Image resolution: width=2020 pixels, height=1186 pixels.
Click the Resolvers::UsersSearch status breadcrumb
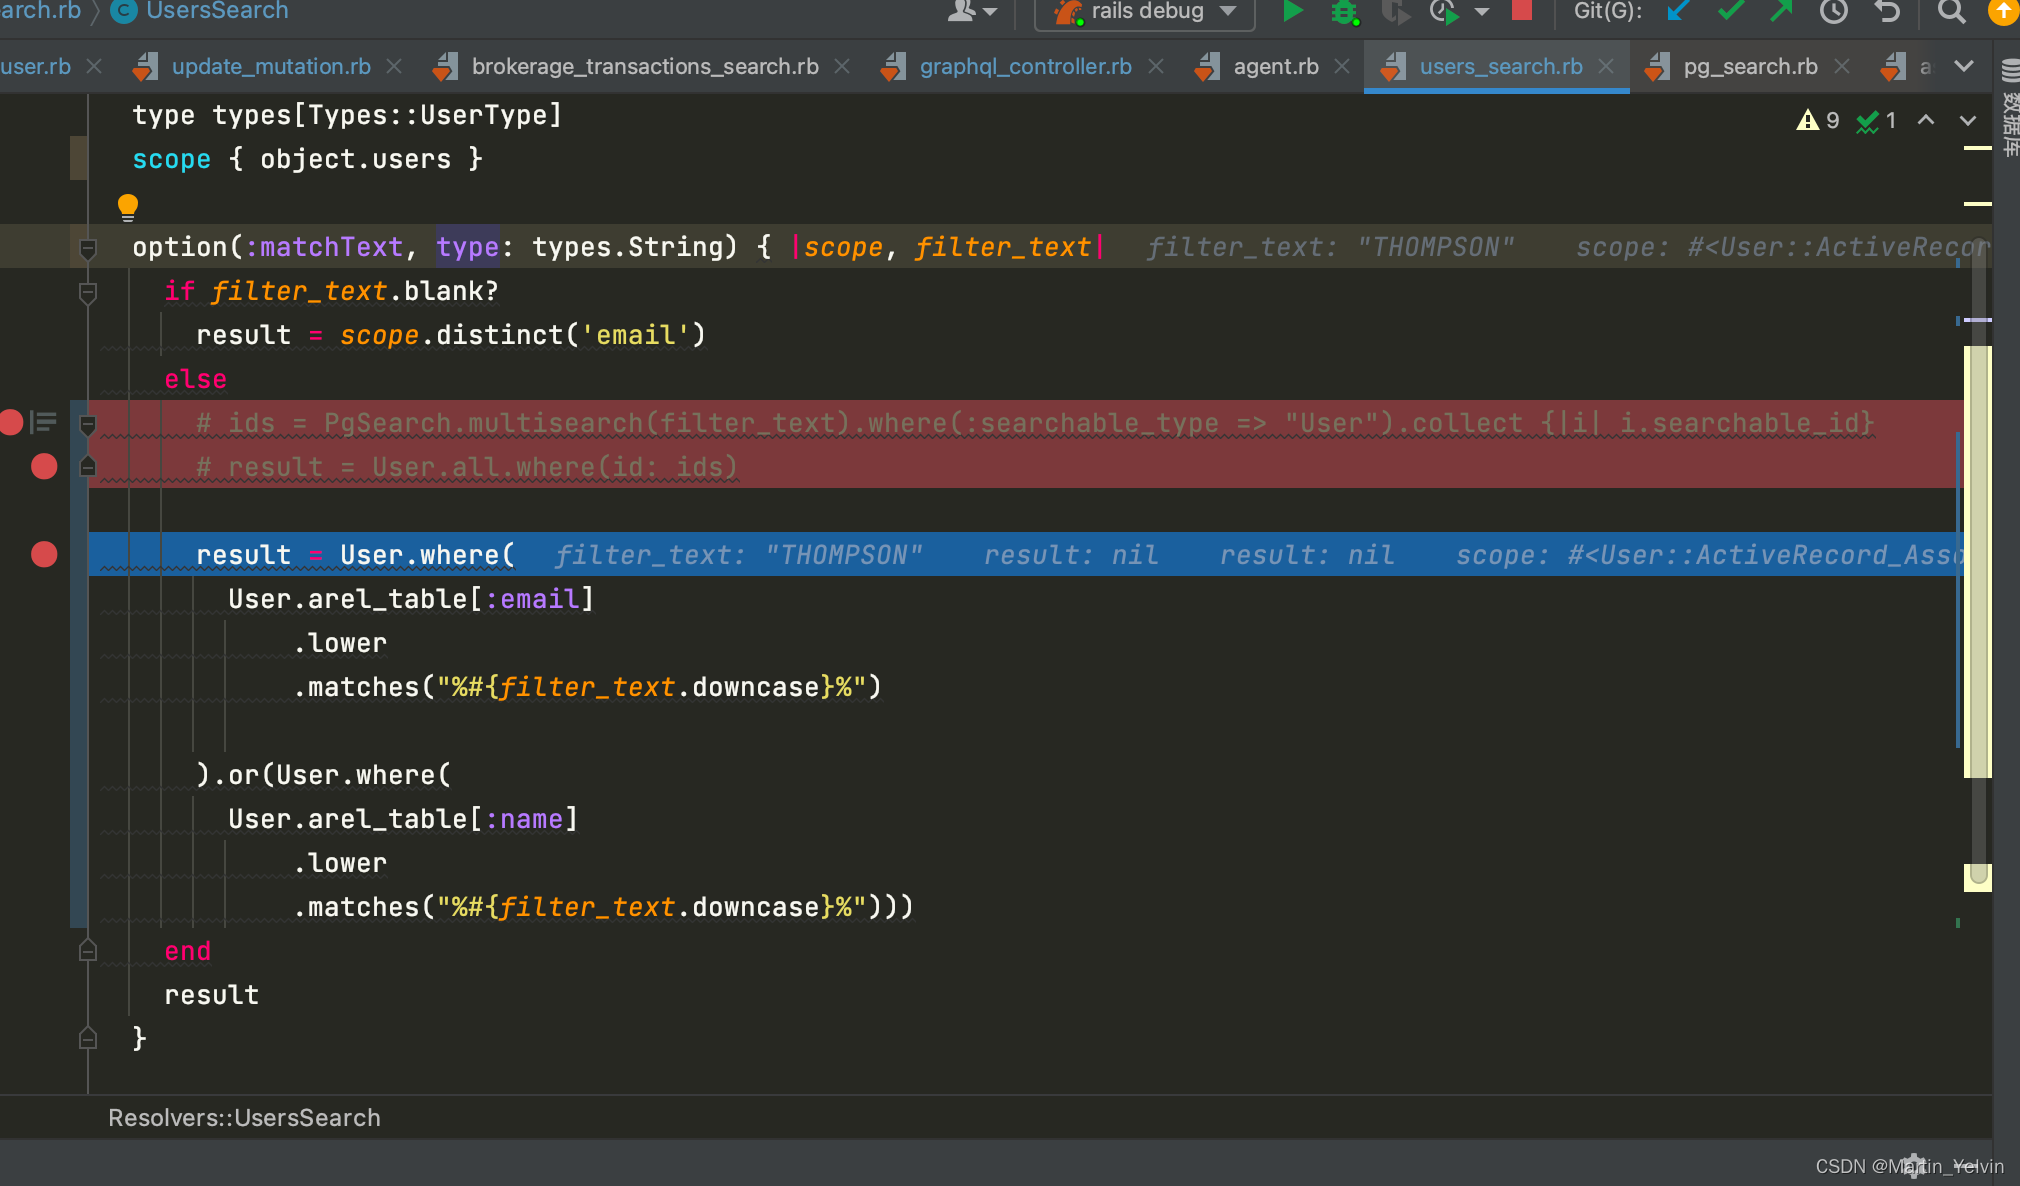click(x=244, y=1117)
